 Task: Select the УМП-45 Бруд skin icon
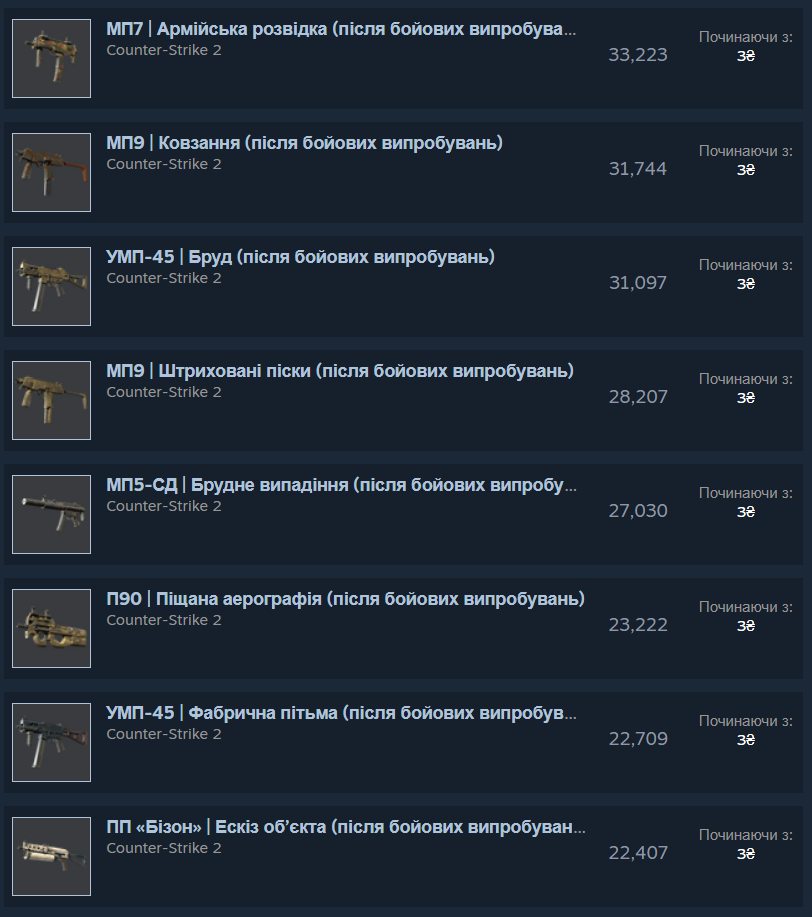click(x=51, y=287)
